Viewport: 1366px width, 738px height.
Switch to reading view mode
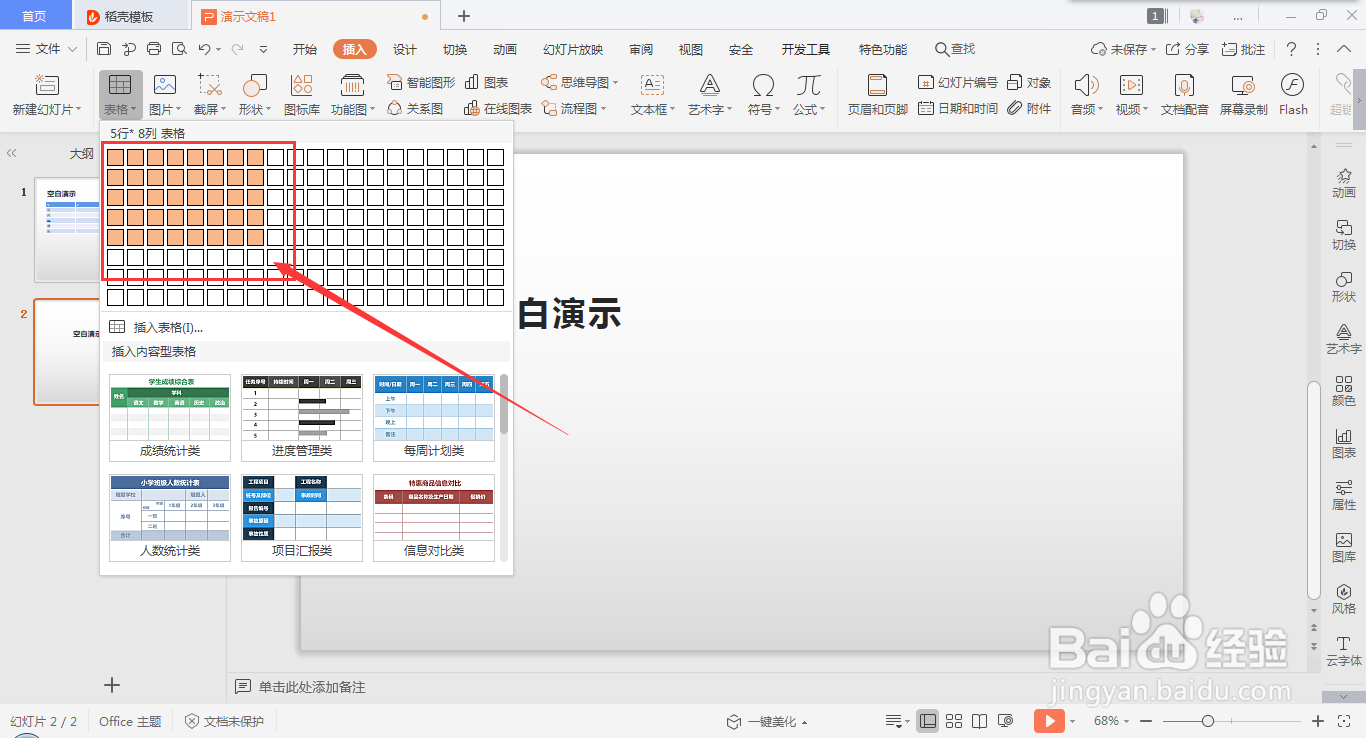pos(979,720)
